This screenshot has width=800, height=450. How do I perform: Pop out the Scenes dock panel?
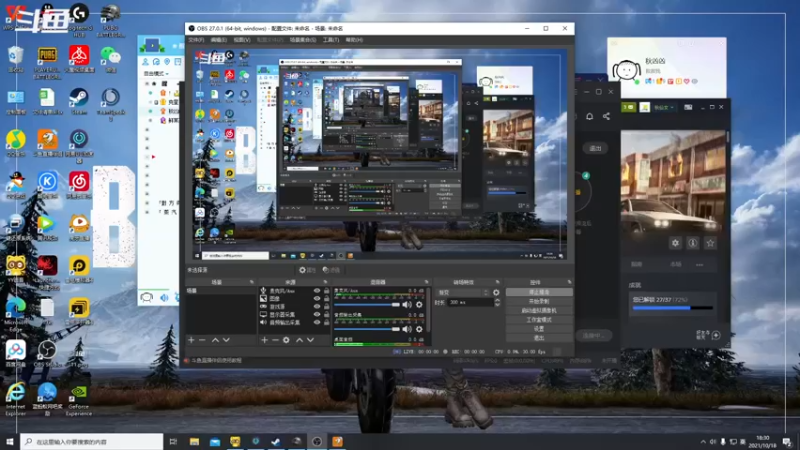pos(252,282)
